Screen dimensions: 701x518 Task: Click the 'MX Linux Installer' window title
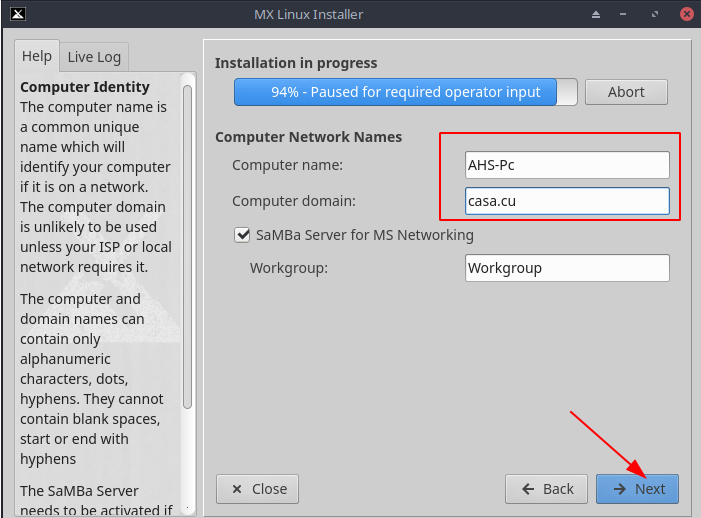pyautogui.click(x=308, y=14)
